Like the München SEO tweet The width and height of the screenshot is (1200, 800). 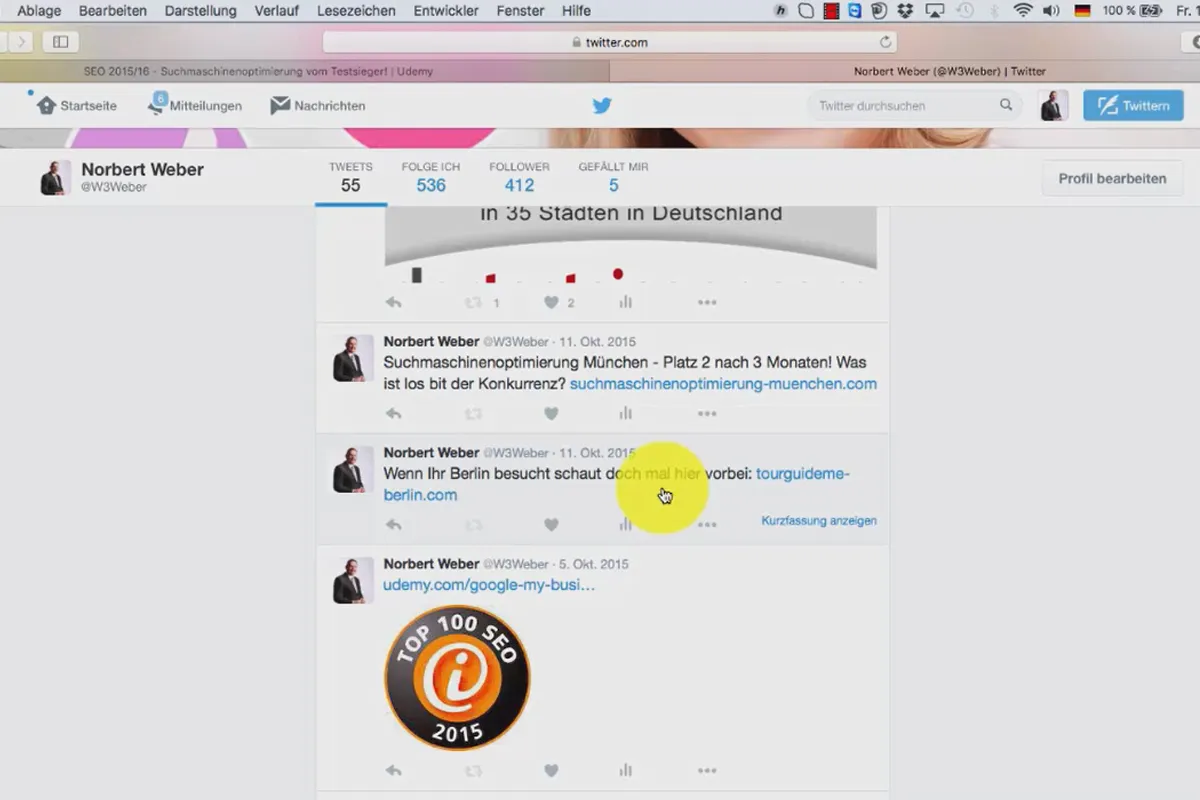click(x=551, y=413)
